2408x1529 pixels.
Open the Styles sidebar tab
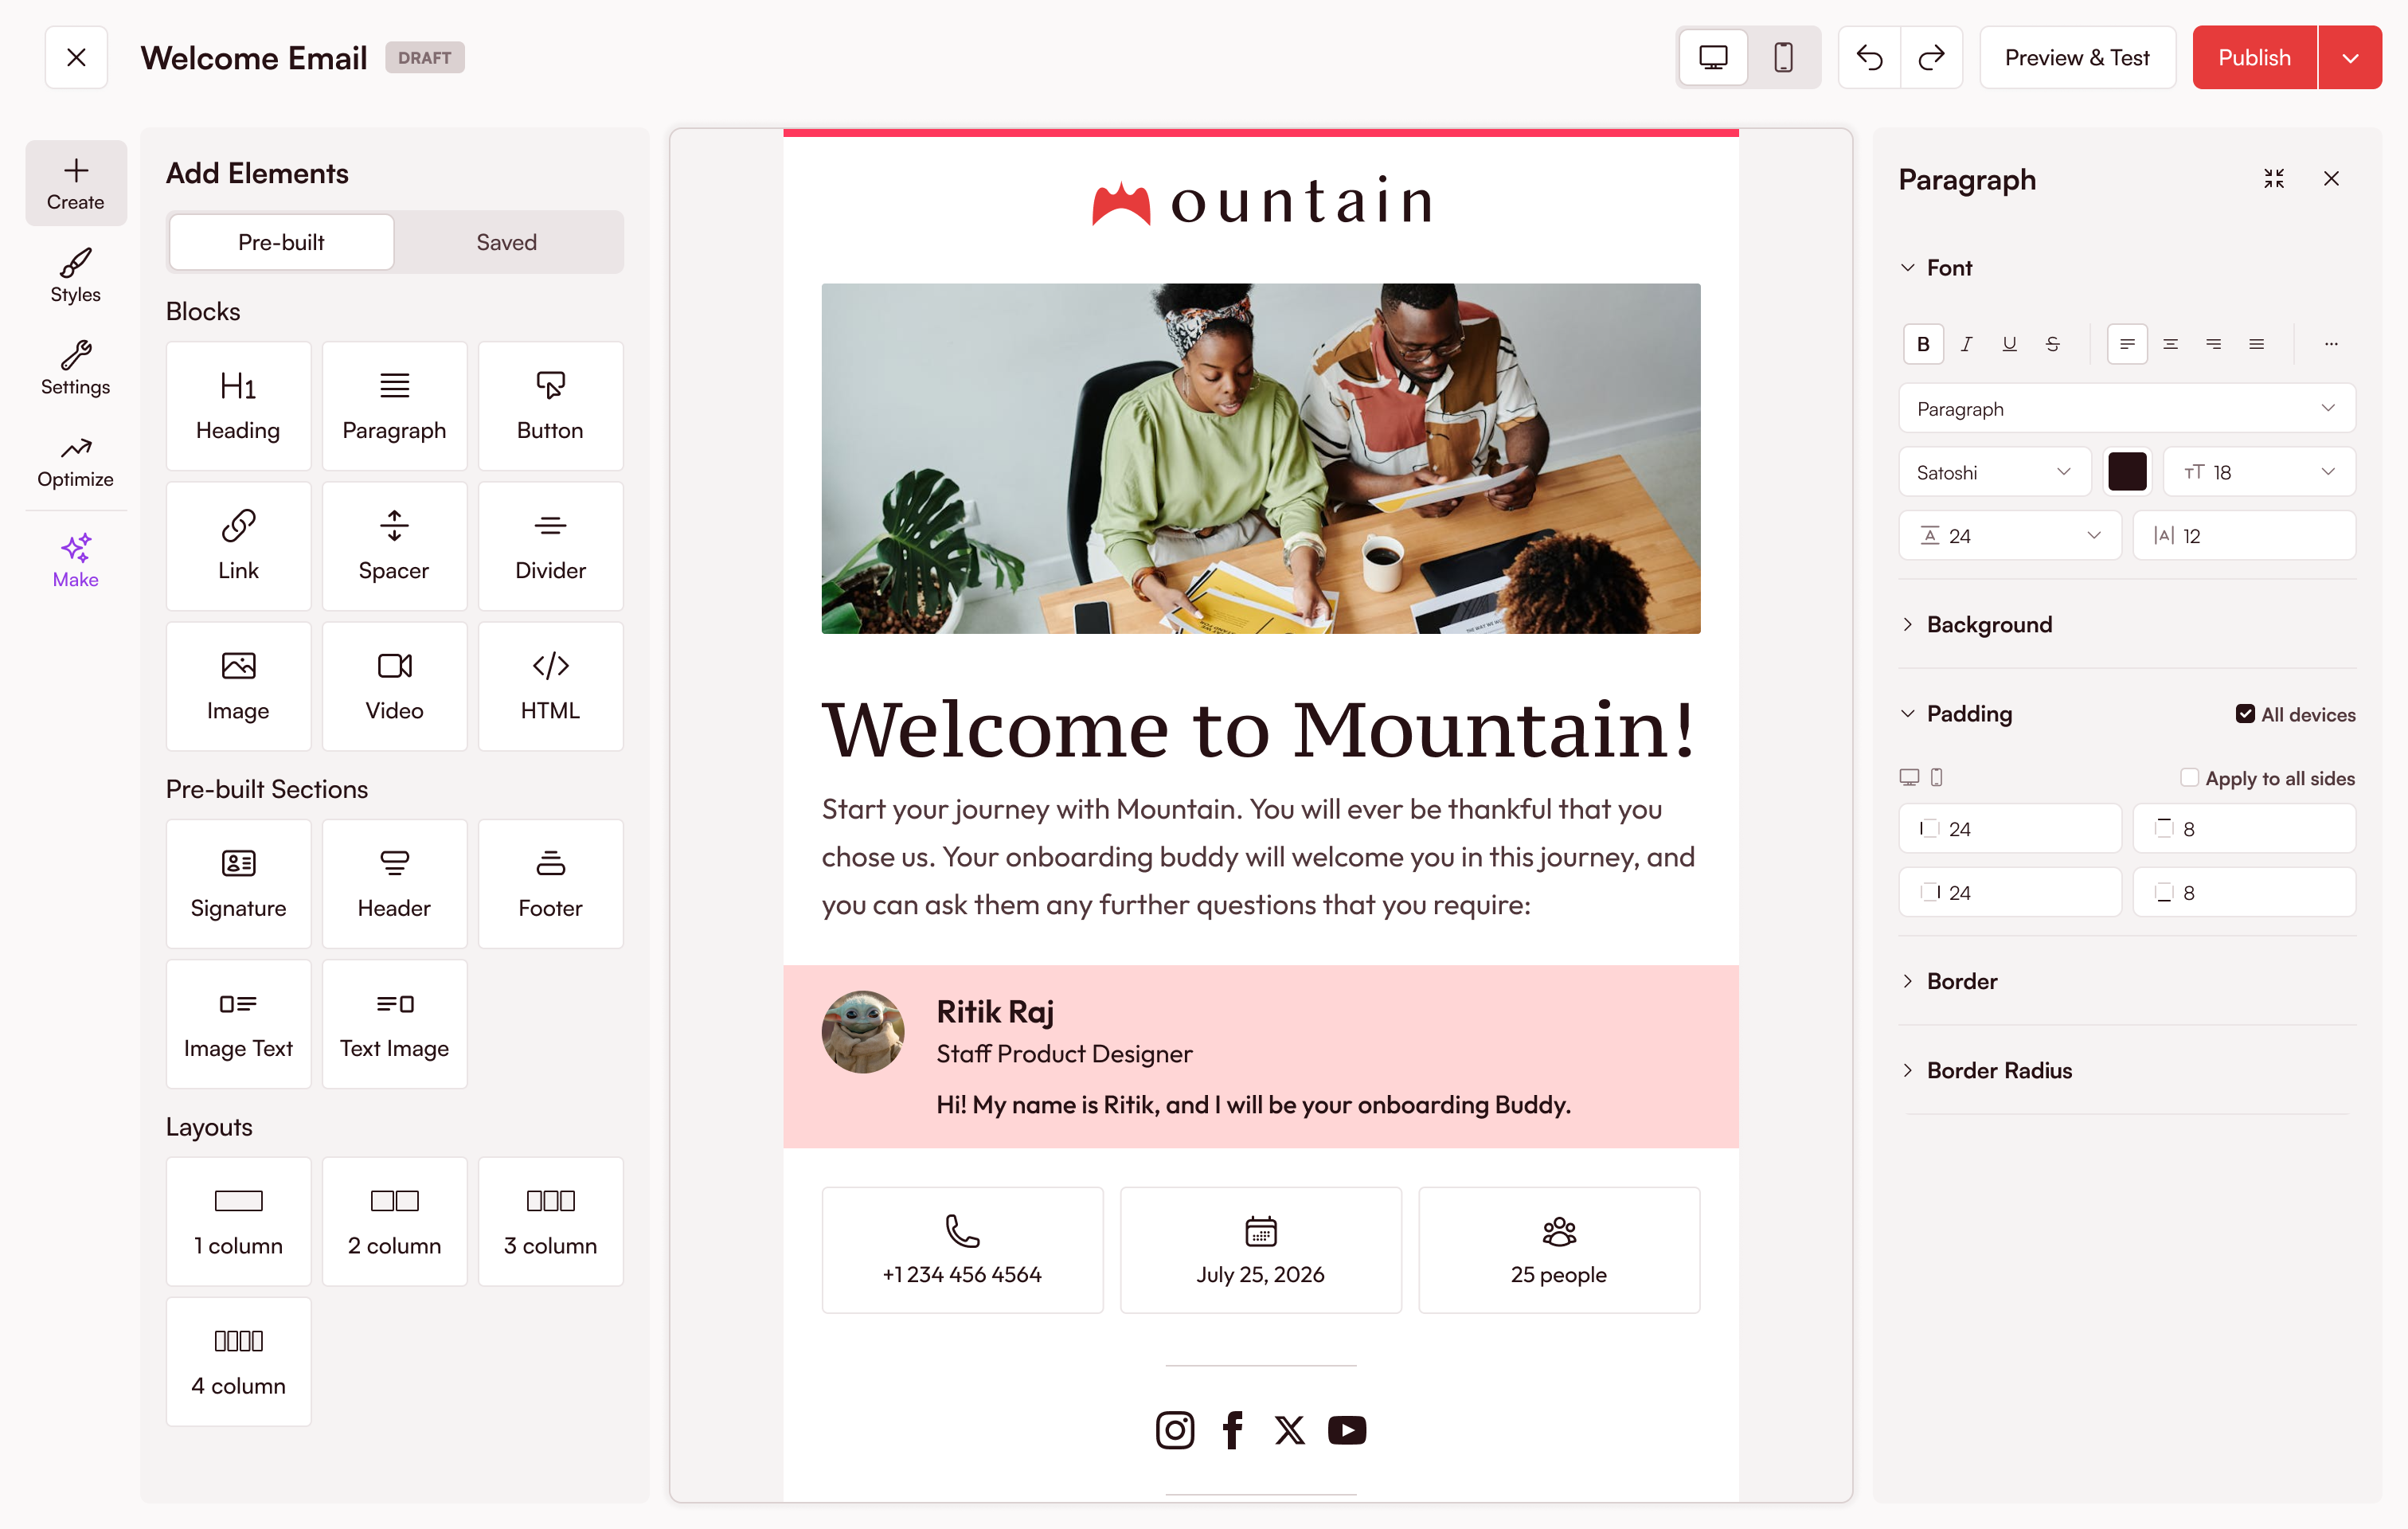point(76,275)
